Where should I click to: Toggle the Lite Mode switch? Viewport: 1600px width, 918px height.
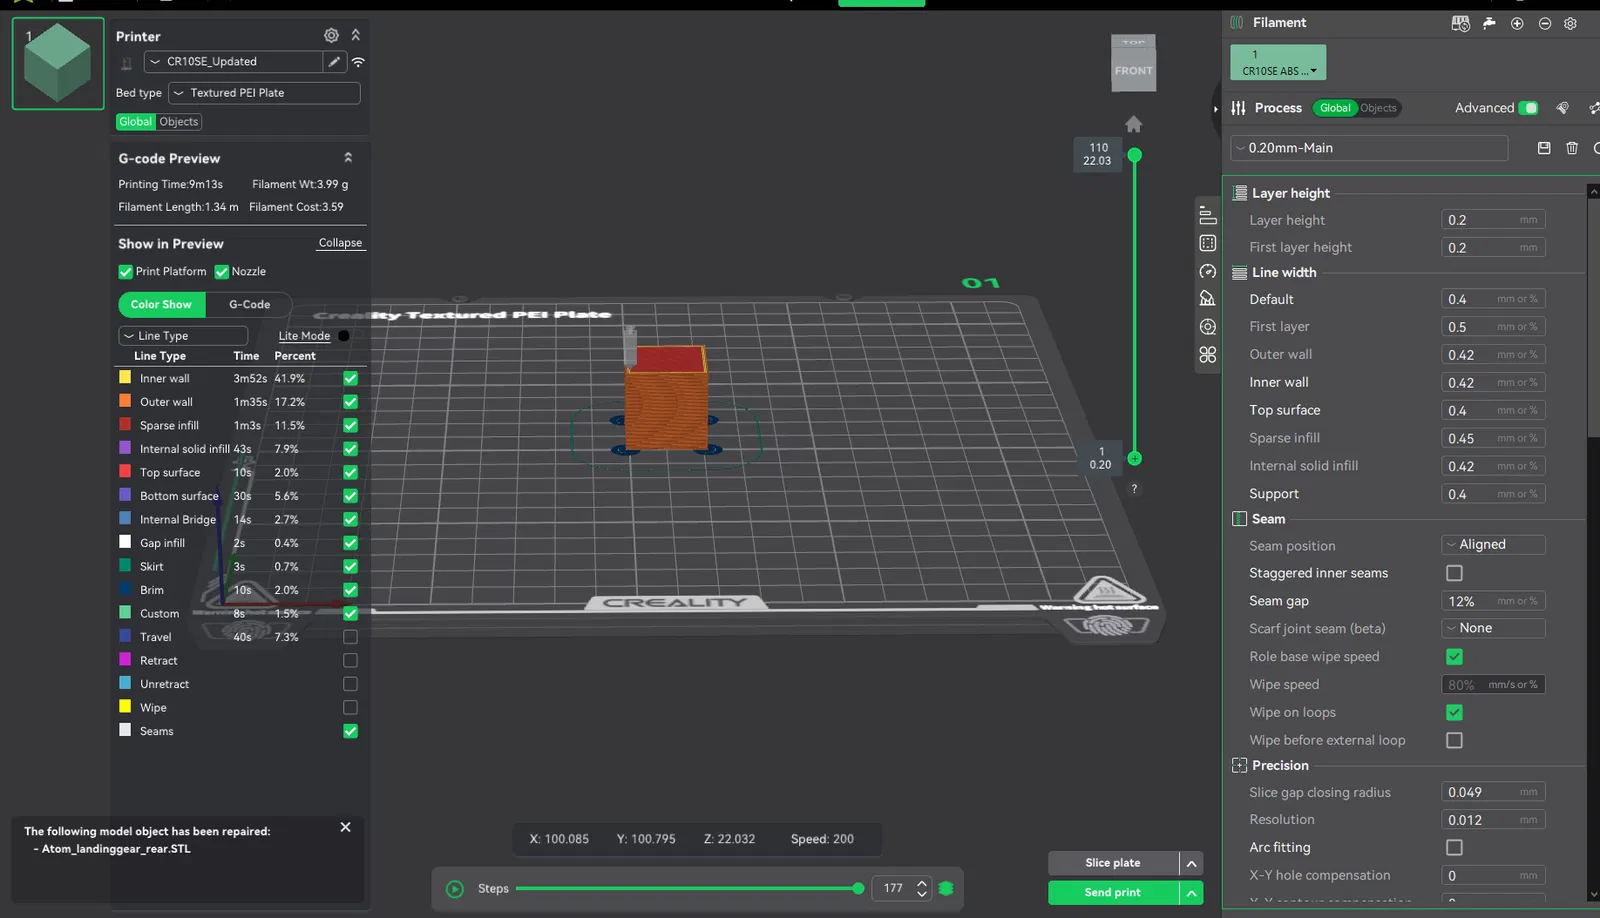(343, 336)
